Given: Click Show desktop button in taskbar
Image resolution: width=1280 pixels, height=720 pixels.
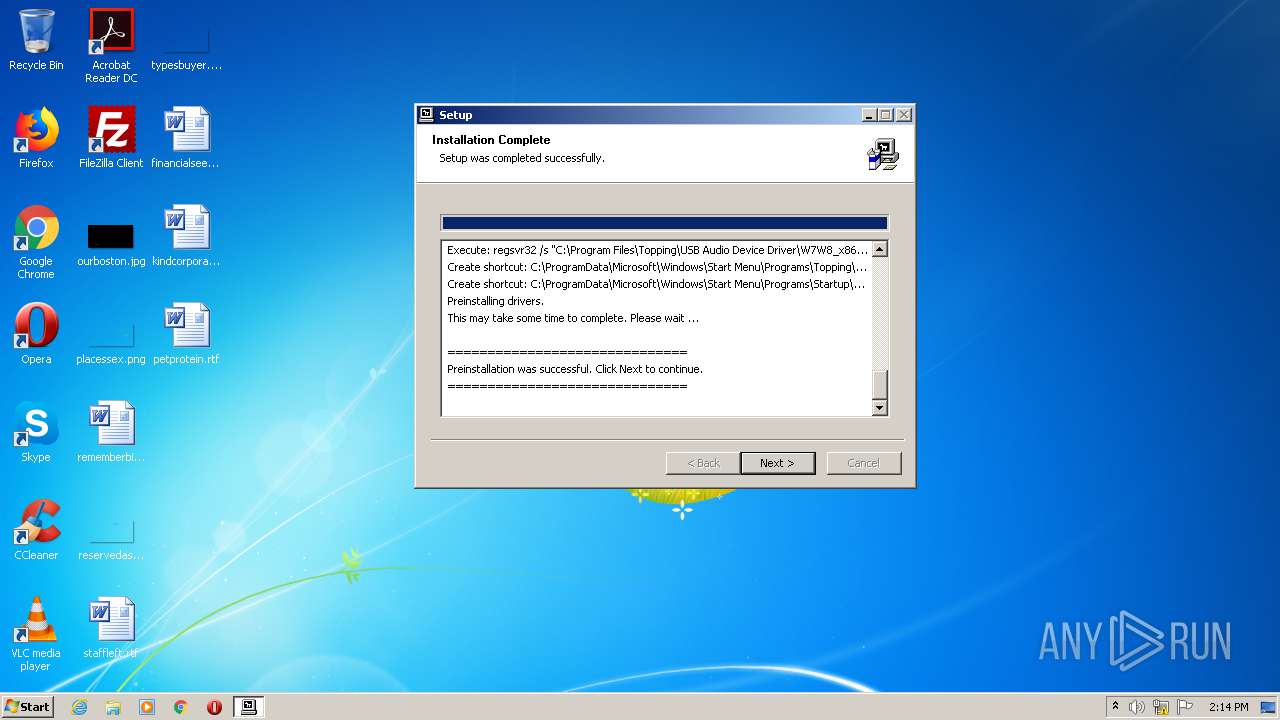Looking at the screenshot, I should (1269, 707).
